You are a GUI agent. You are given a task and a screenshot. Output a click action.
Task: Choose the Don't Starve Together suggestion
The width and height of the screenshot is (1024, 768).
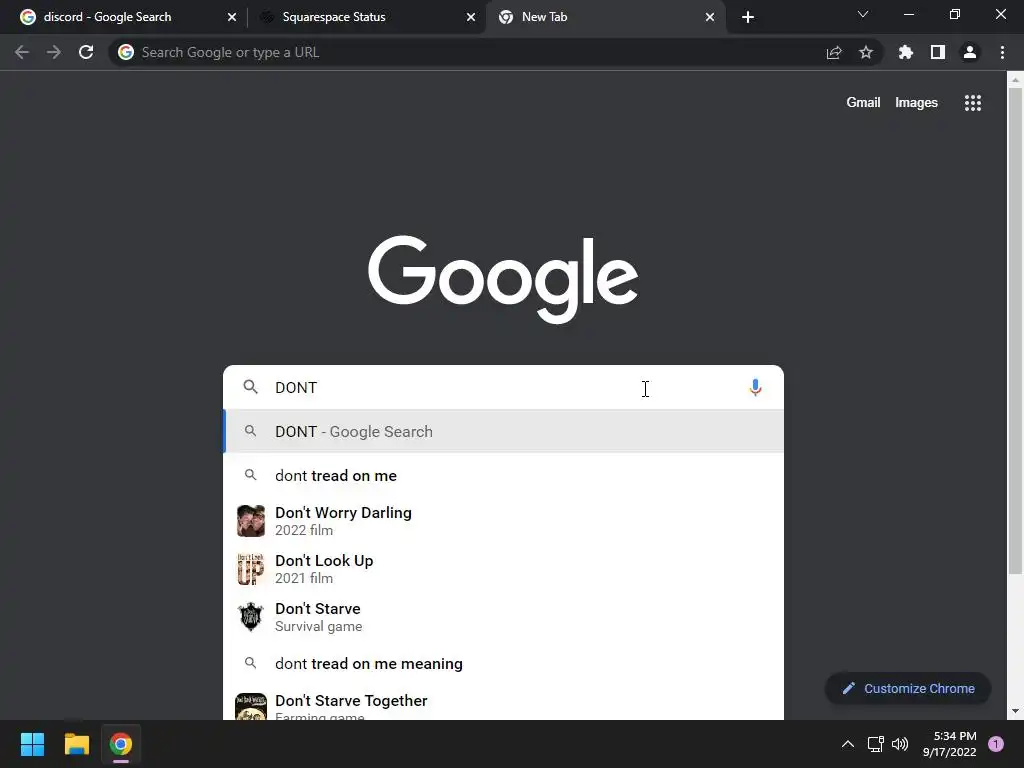(503, 705)
